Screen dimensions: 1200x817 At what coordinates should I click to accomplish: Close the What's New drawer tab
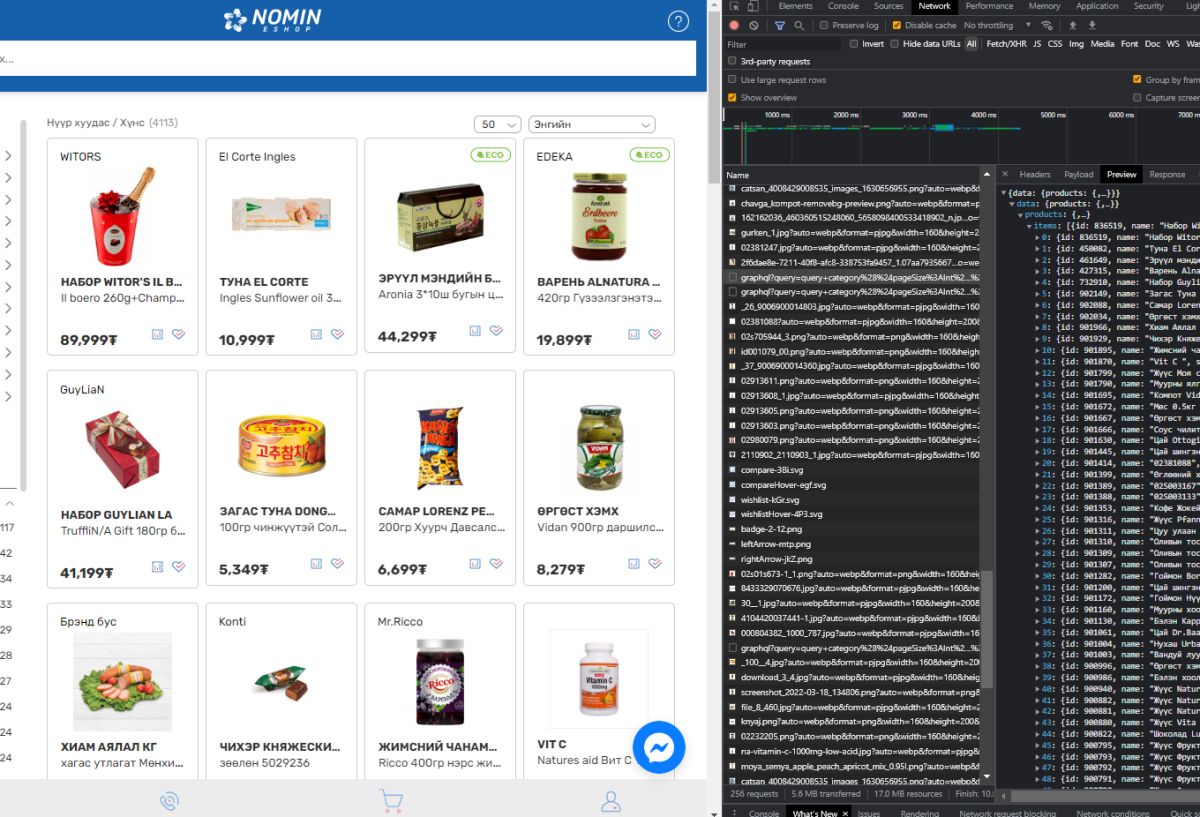(x=845, y=813)
